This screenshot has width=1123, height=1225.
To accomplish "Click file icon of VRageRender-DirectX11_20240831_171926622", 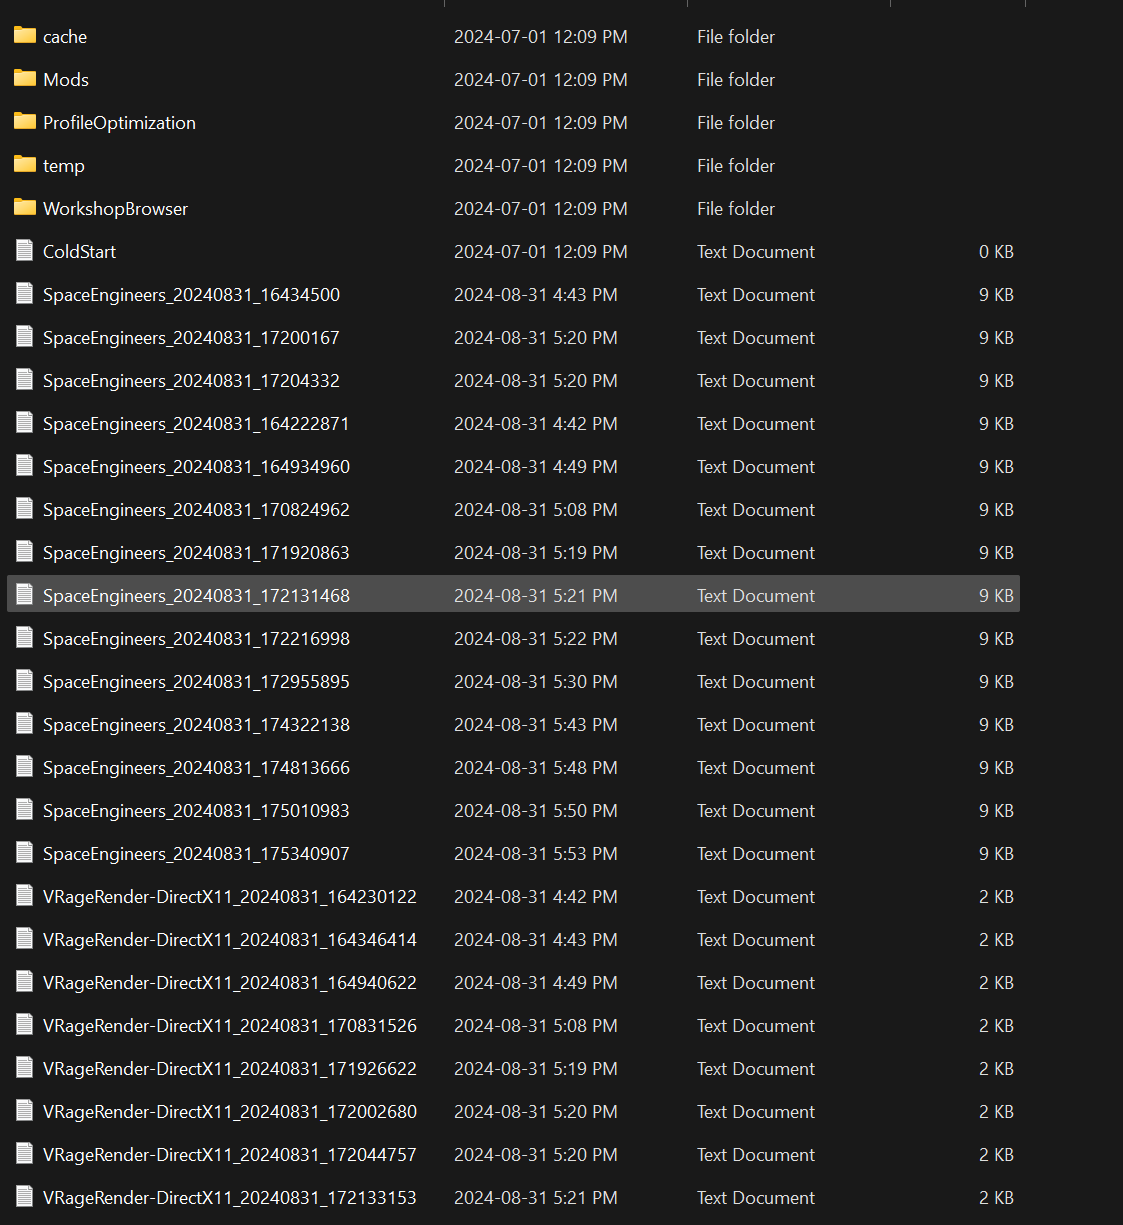I will pyautogui.click(x=25, y=1067).
